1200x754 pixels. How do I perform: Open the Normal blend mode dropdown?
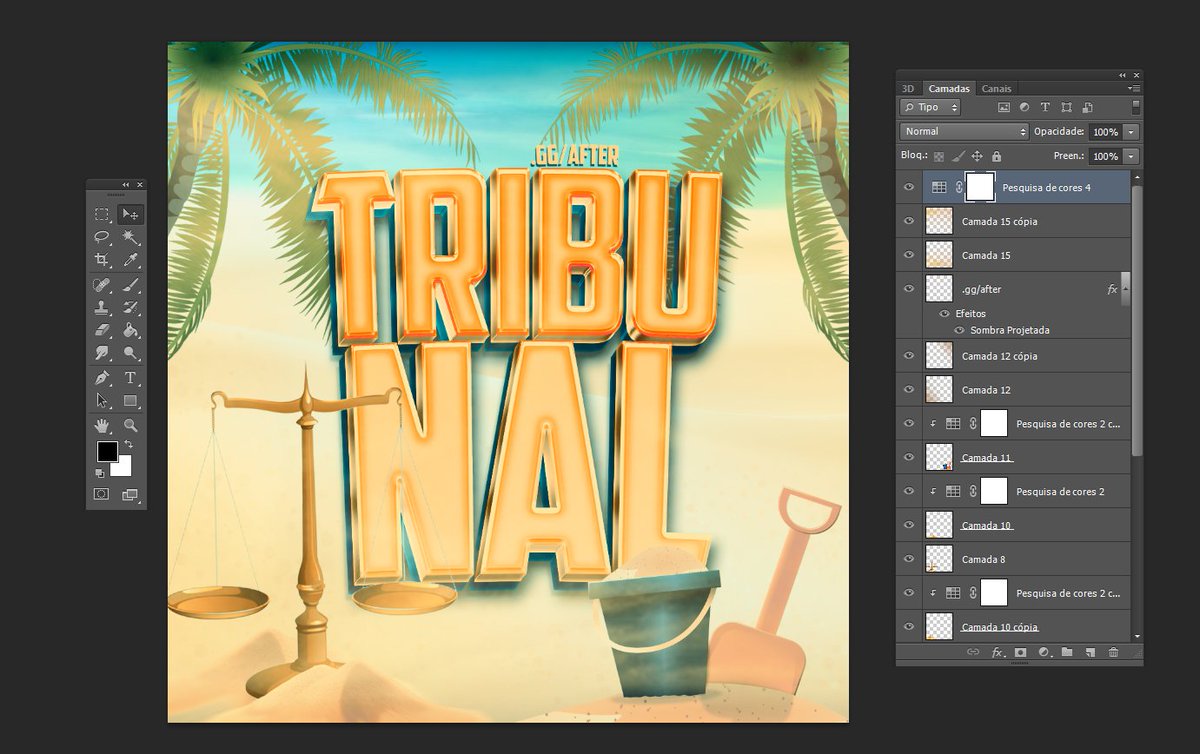click(x=964, y=131)
